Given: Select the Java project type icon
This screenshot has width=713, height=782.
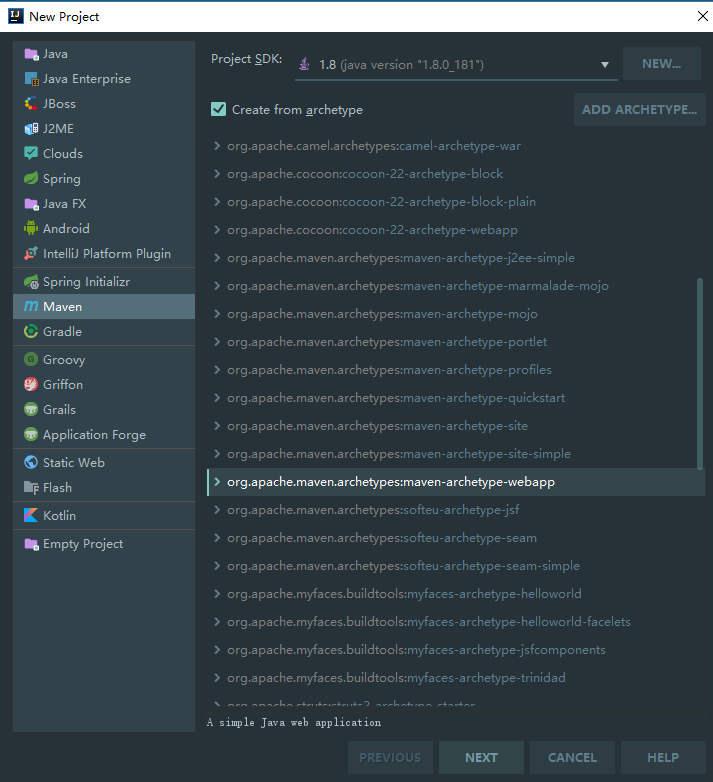Looking at the screenshot, I should pos(31,54).
